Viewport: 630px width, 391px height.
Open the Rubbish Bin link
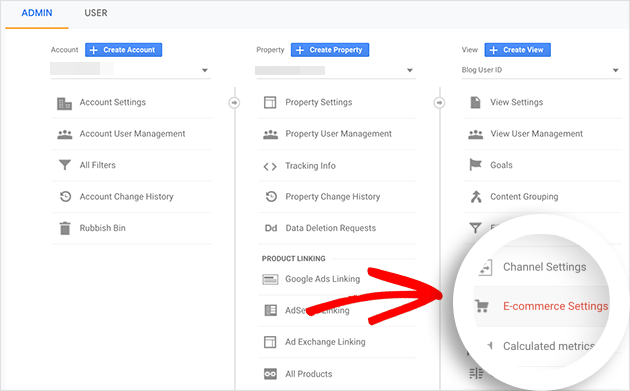pyautogui.click(x=102, y=228)
